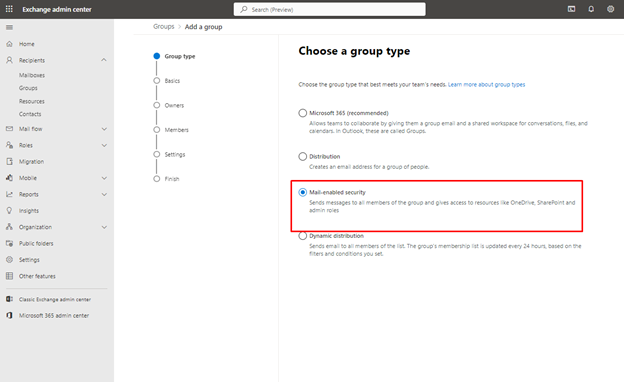Click the Group type wizard step
The height and width of the screenshot is (382, 624).
[180, 56]
